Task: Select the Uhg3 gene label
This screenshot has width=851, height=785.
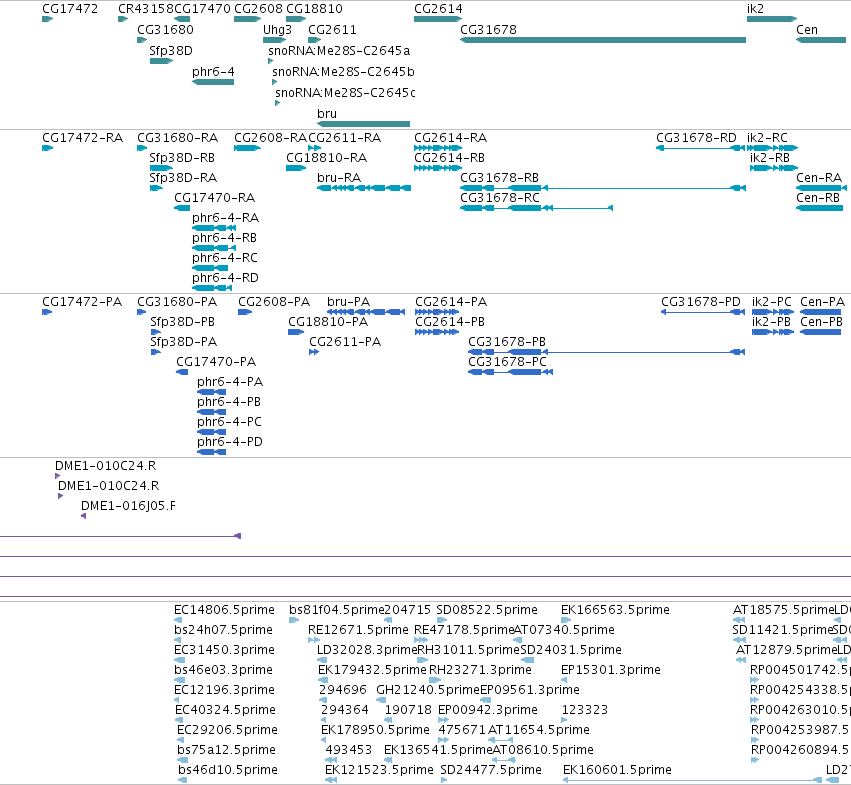Action: coord(277,30)
